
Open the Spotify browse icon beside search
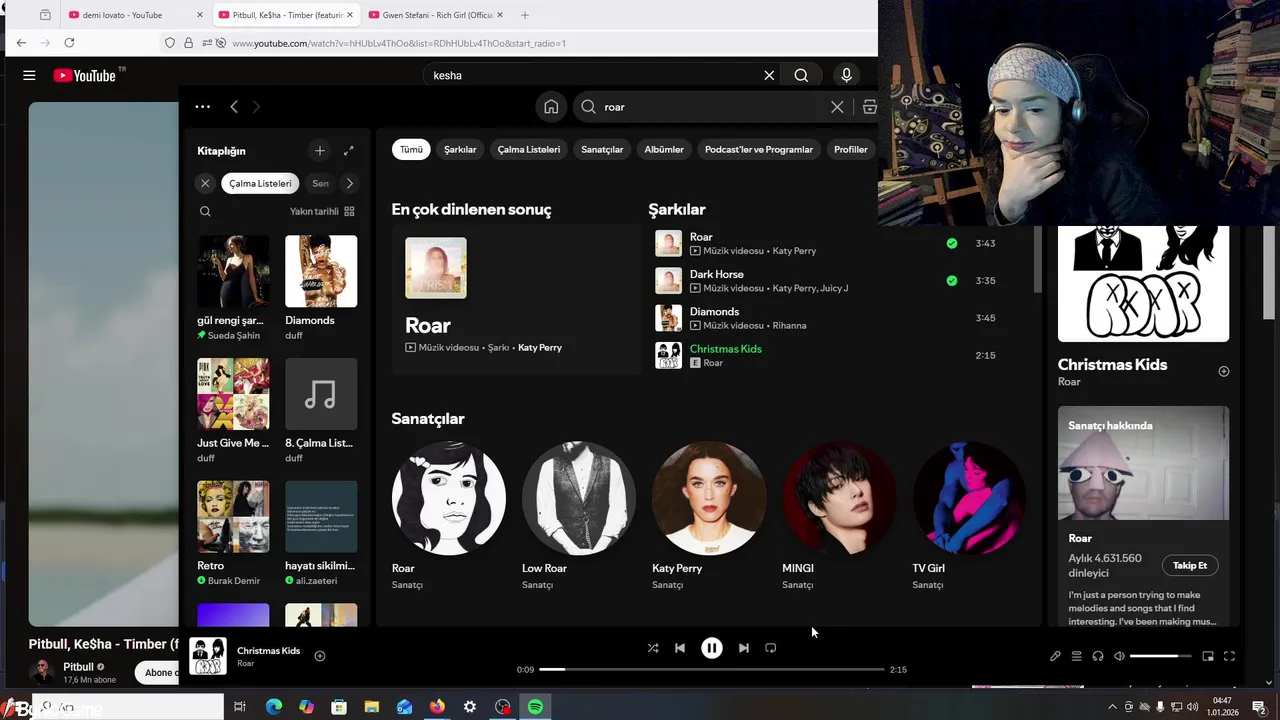(869, 107)
